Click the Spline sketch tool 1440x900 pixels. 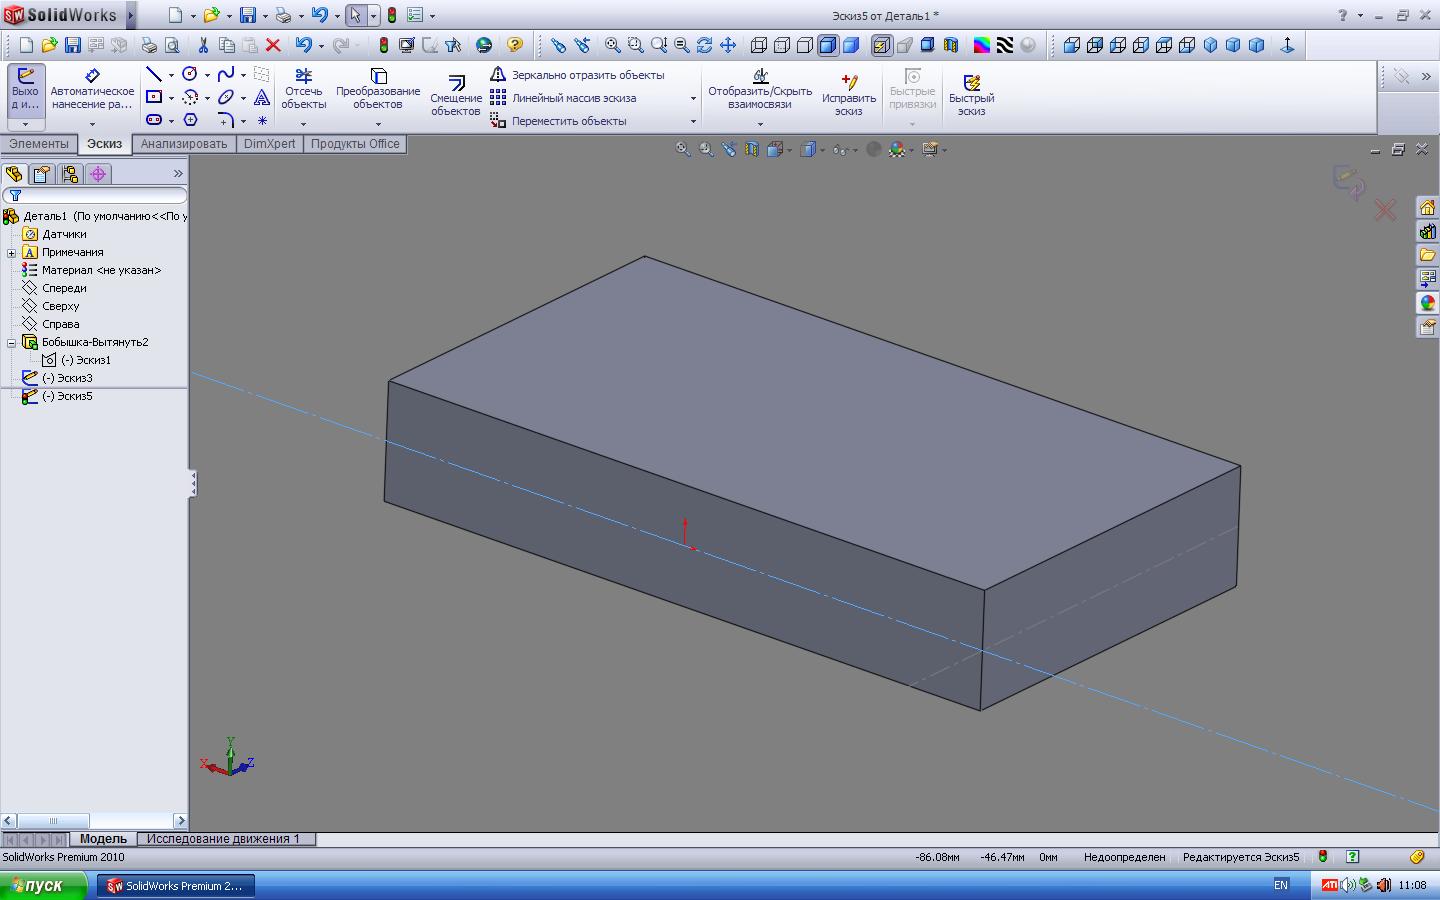coord(226,74)
